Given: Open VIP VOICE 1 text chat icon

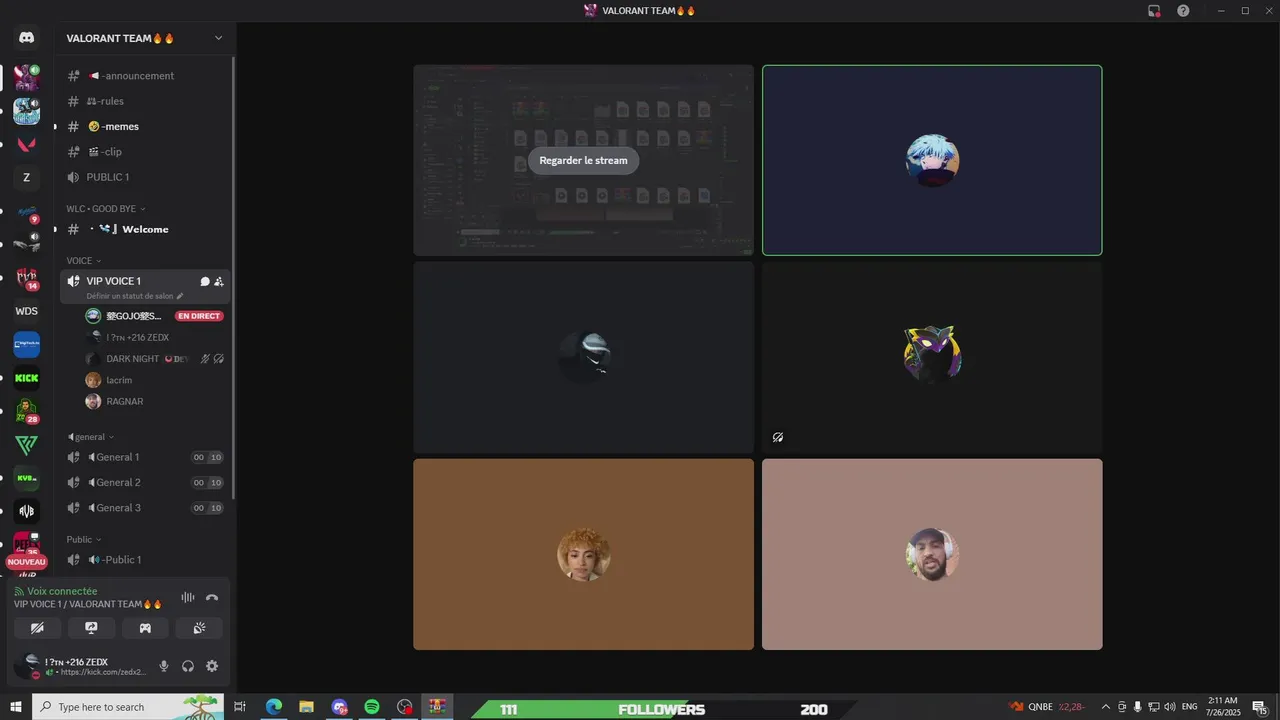Looking at the screenshot, I should pyautogui.click(x=205, y=282).
